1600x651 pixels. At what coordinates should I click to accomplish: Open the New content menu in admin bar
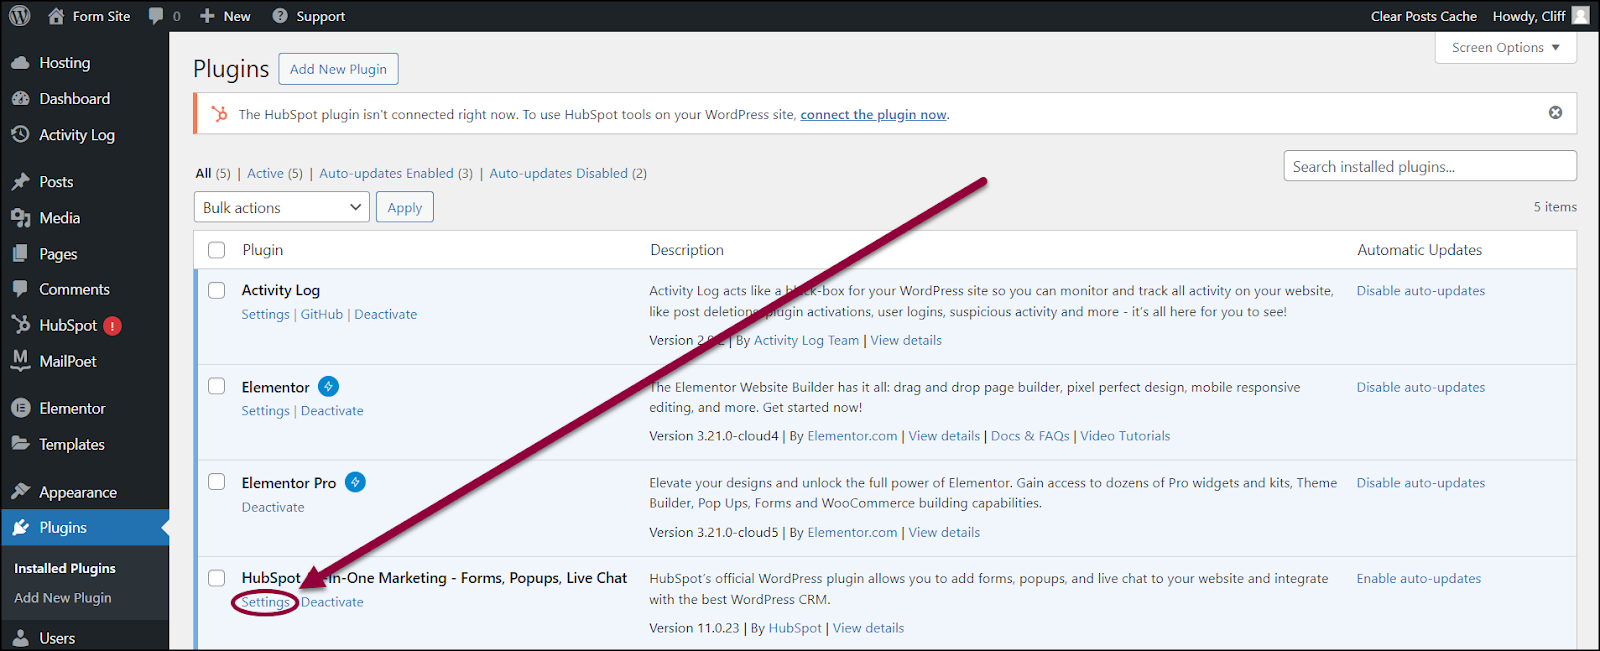(x=225, y=16)
